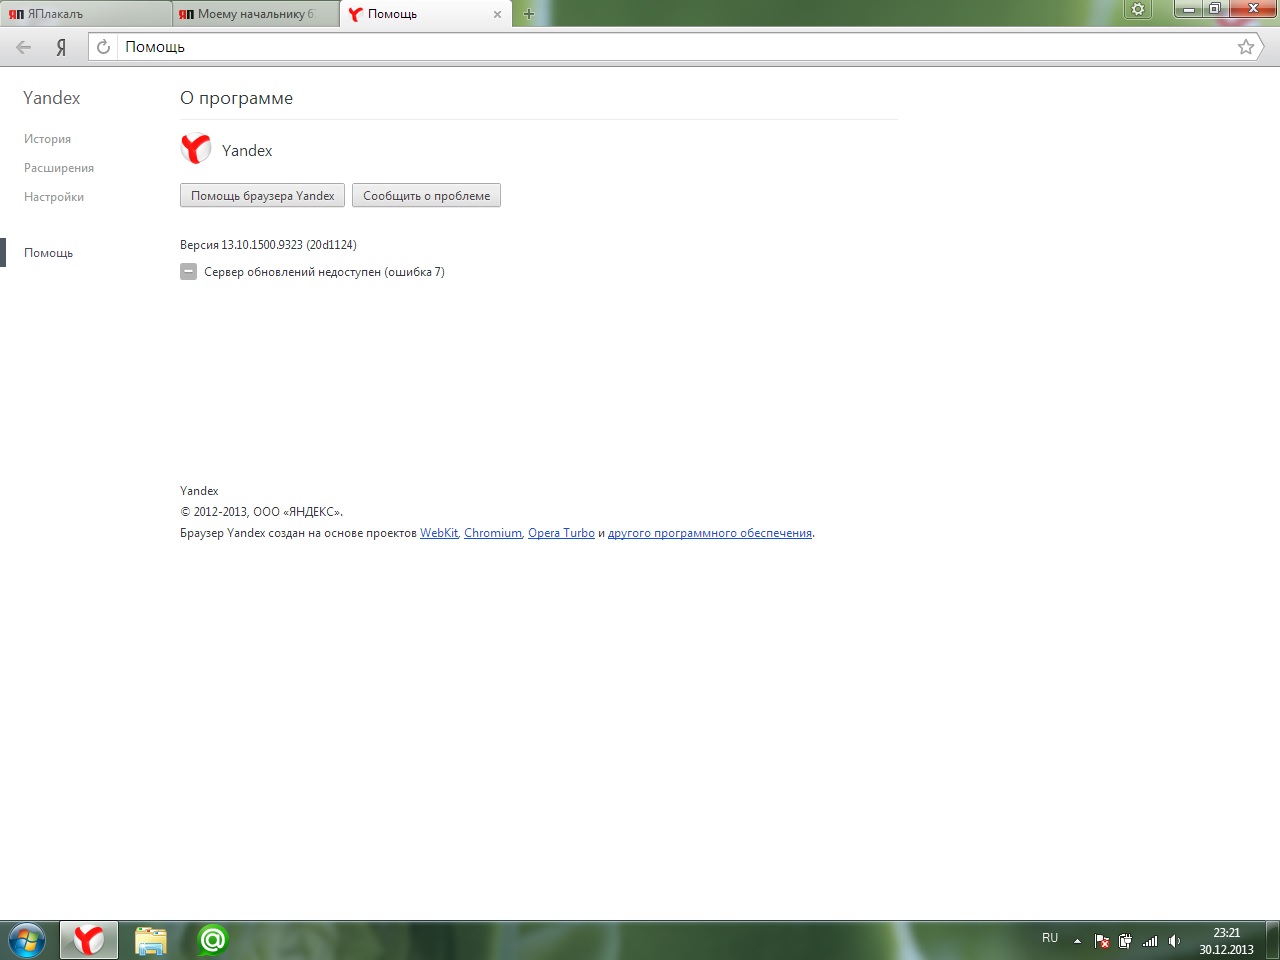The height and width of the screenshot is (960, 1280).
Task: Open the Chromium link
Action: click(x=493, y=533)
